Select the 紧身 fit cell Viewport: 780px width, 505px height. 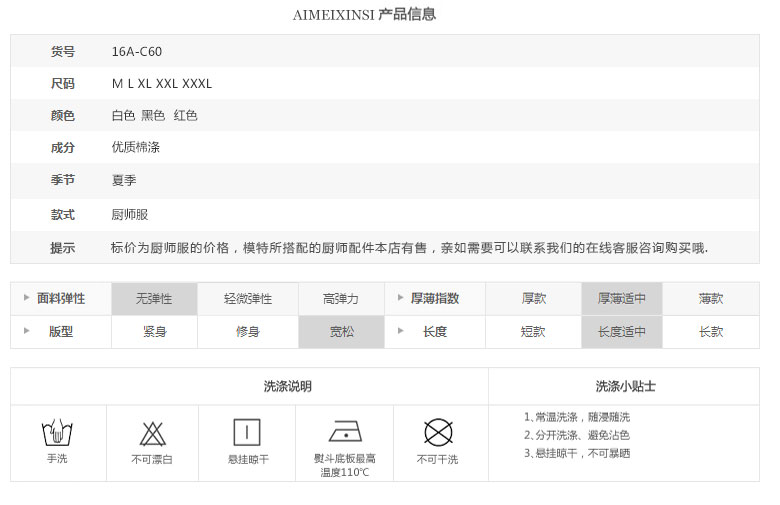[154, 332]
